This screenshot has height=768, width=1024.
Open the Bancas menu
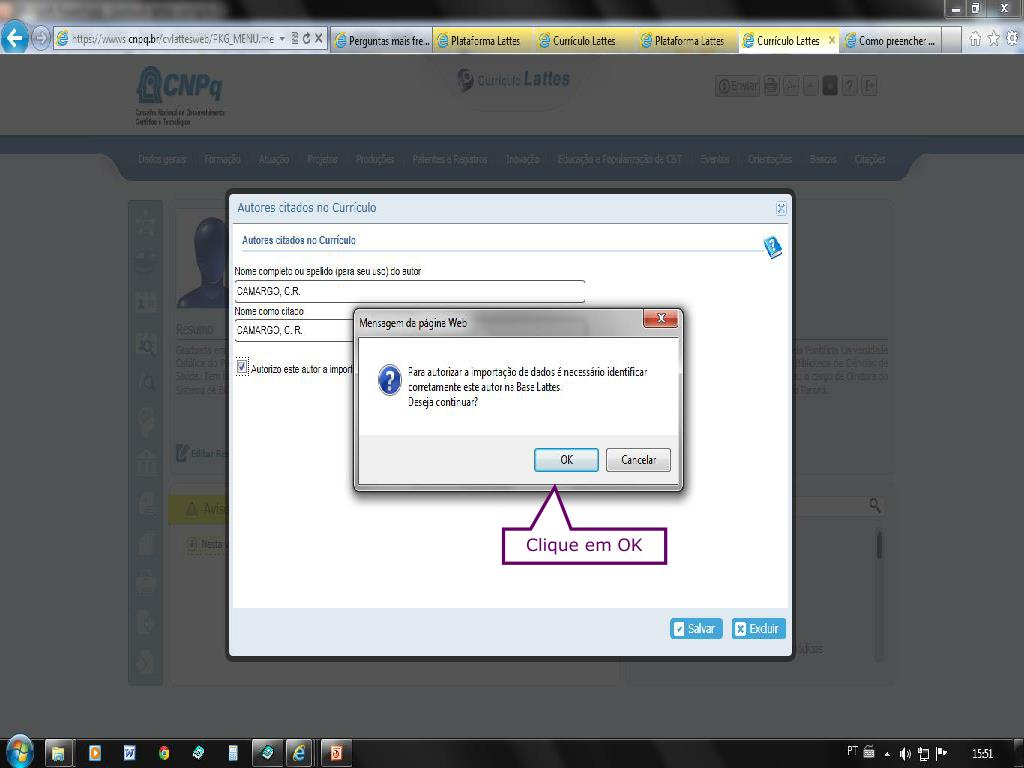click(823, 159)
